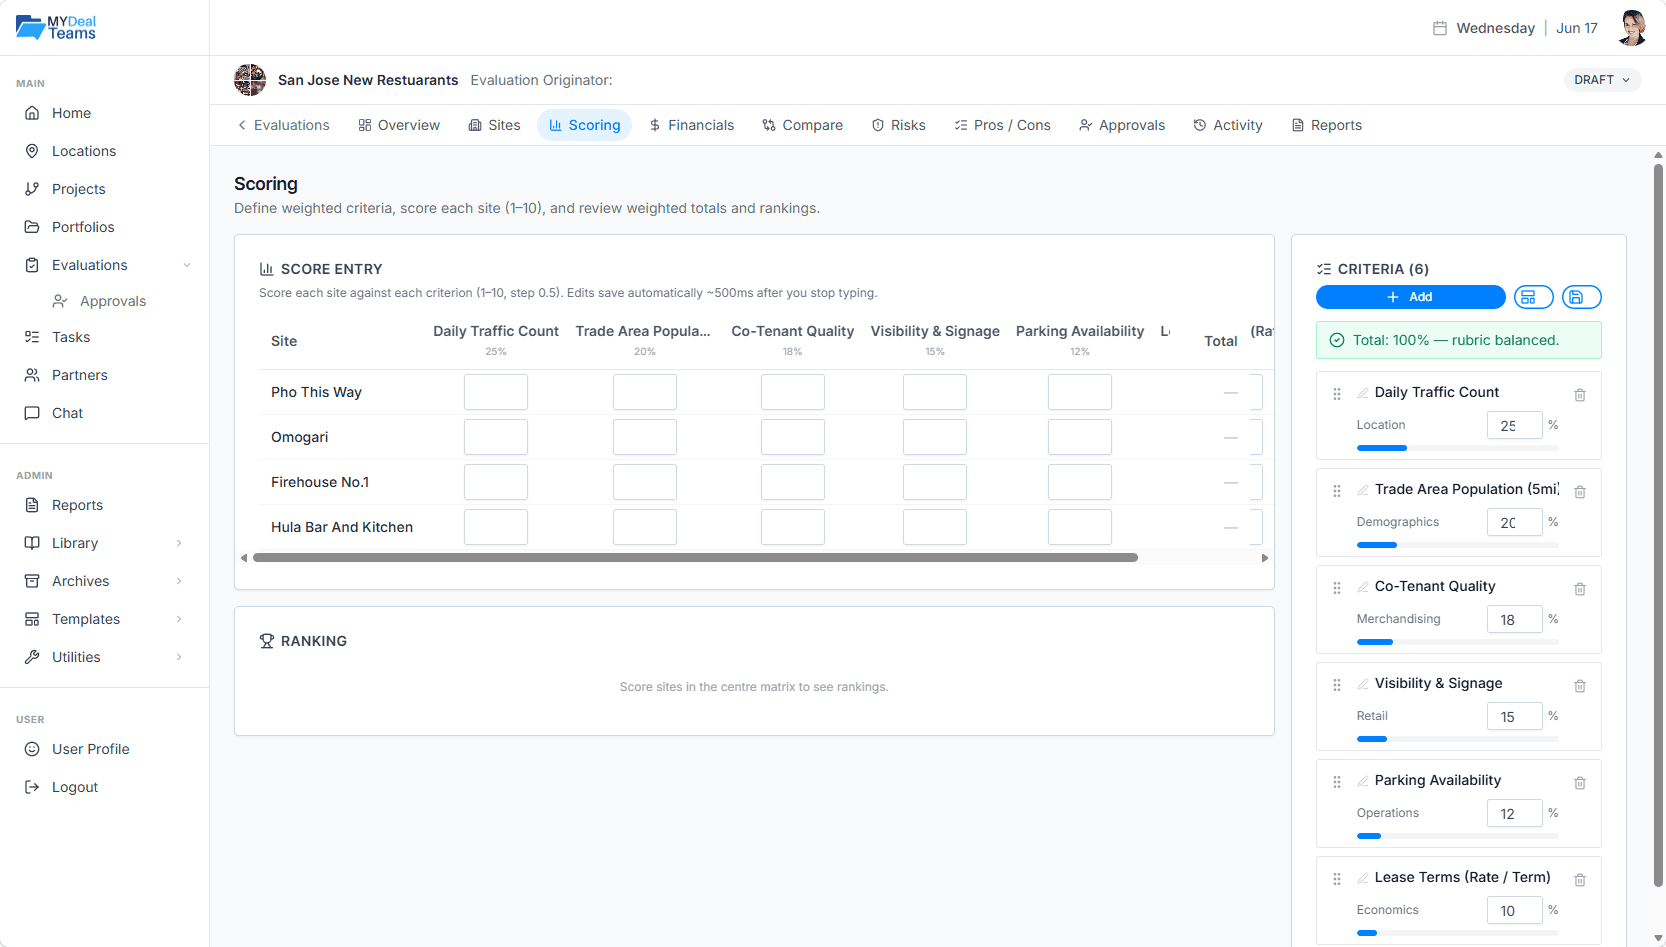
Task: Click the Parking Availability weight bar
Action: [1457, 836]
